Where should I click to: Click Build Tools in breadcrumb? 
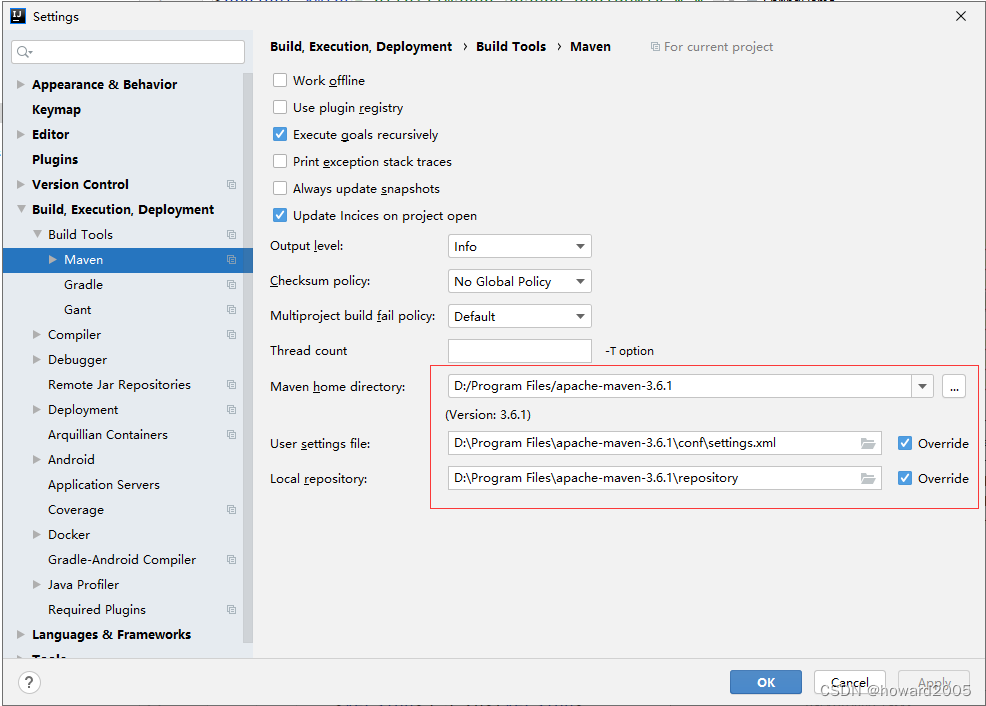pyautogui.click(x=511, y=47)
